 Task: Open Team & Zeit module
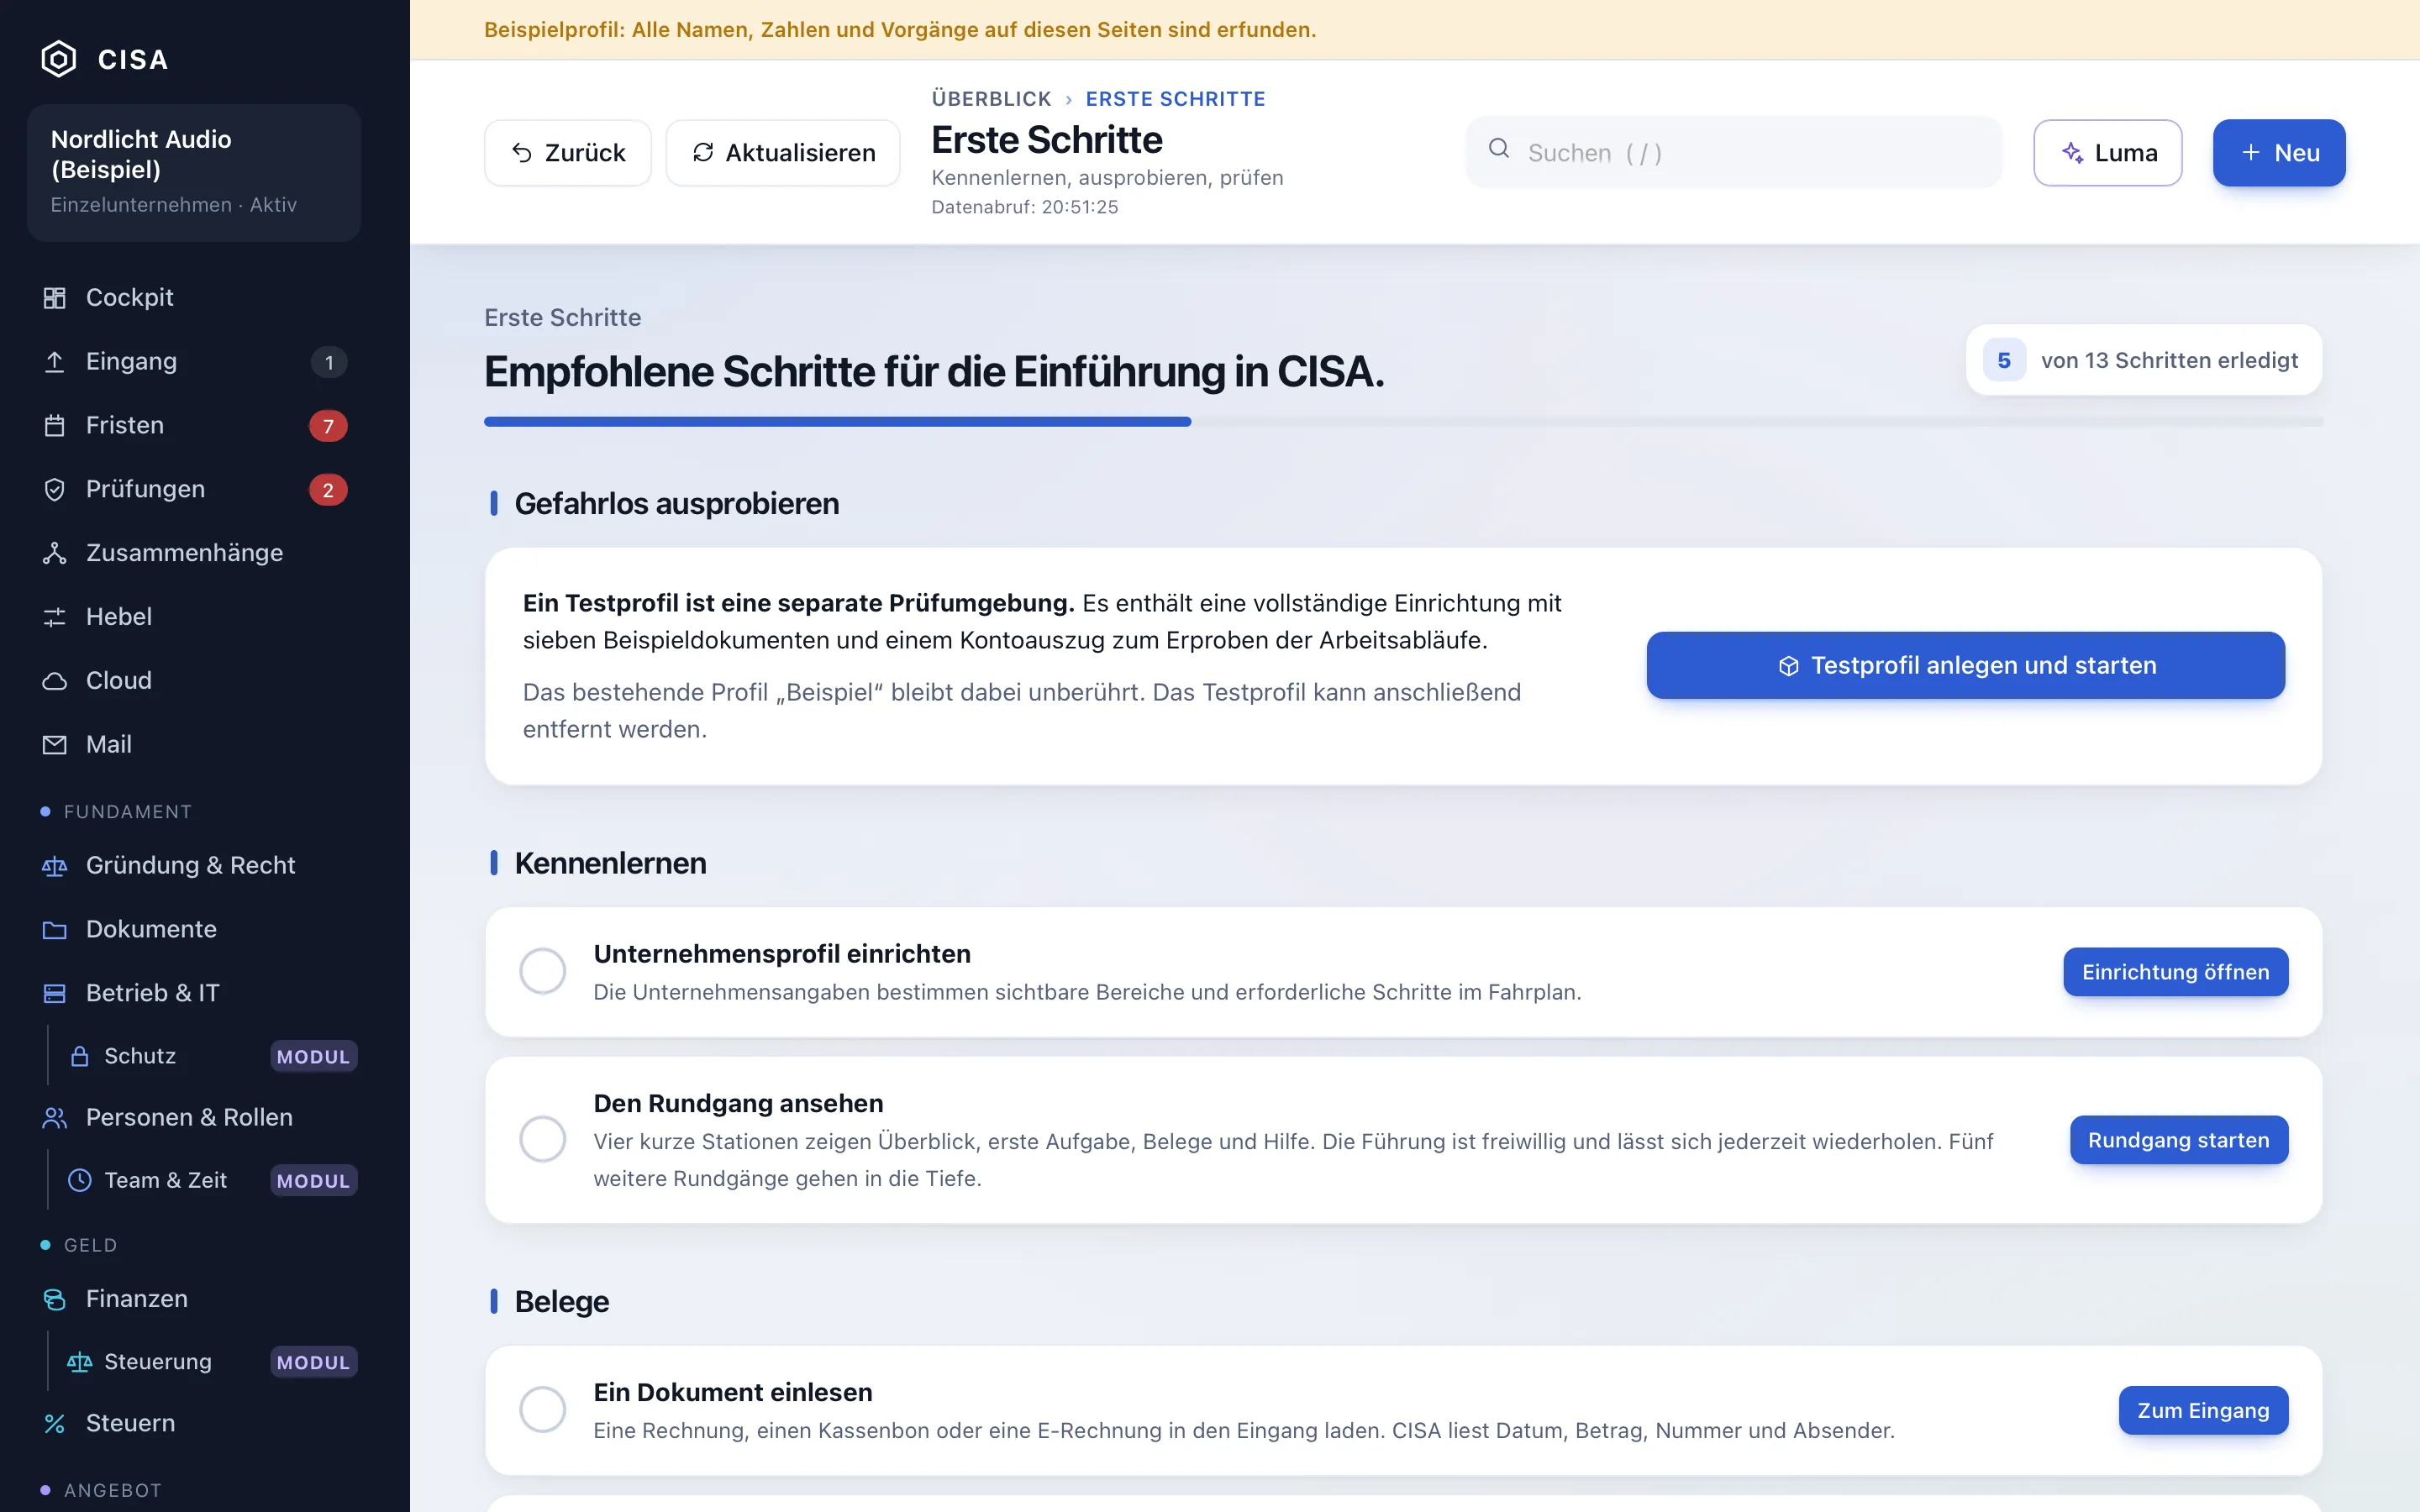(210, 1180)
